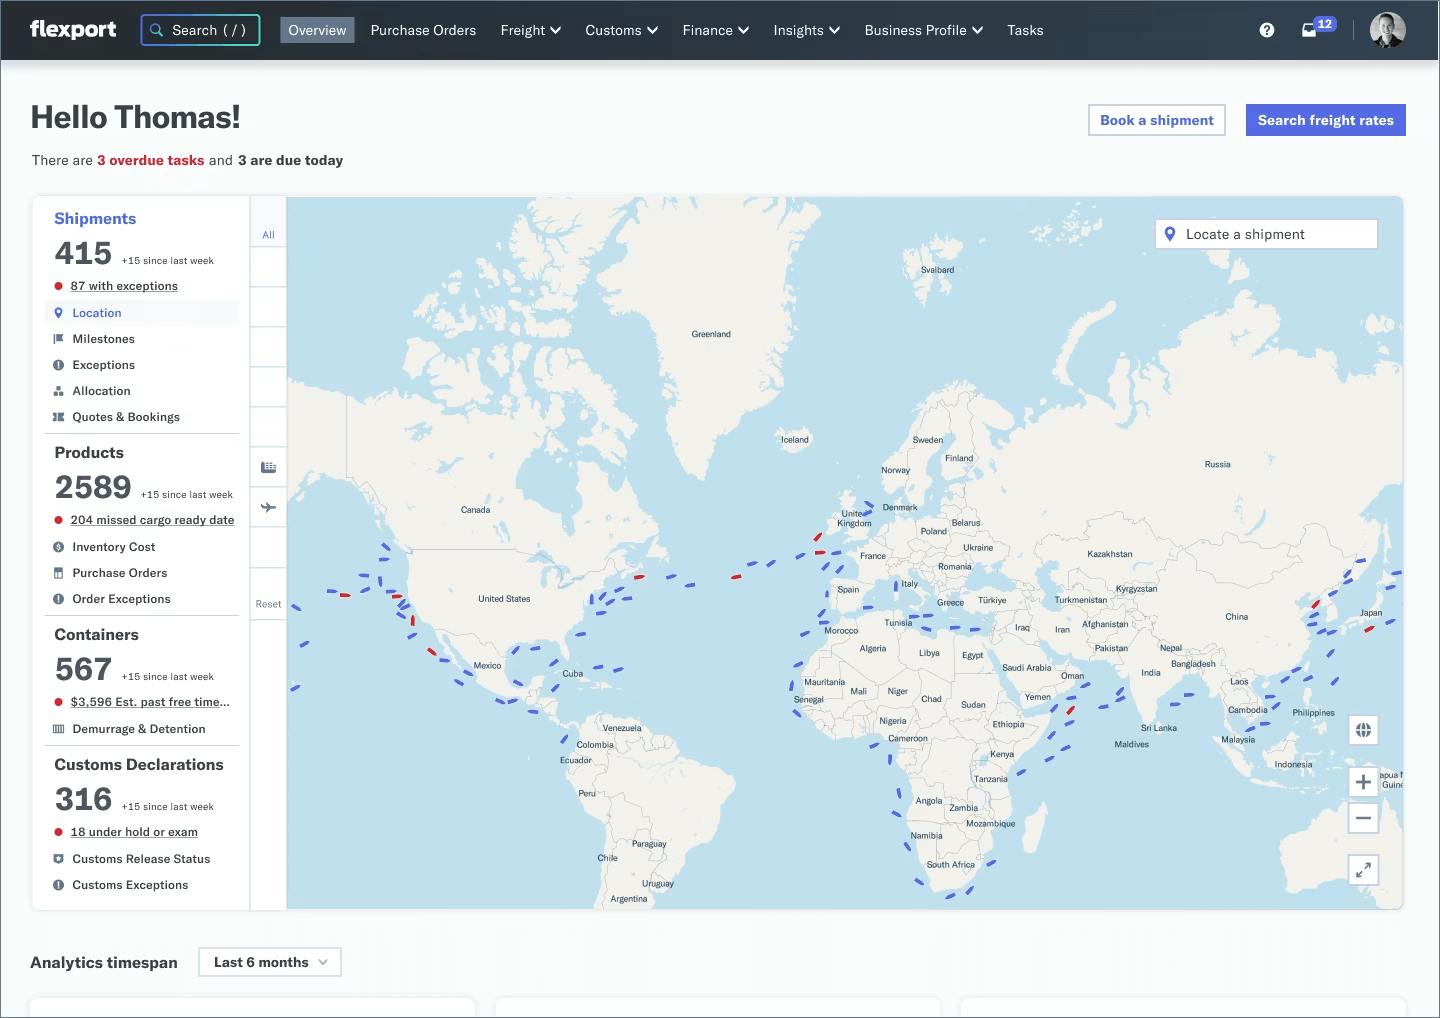
Task: Select the ocean vessel map filter icon
Action: 268,467
